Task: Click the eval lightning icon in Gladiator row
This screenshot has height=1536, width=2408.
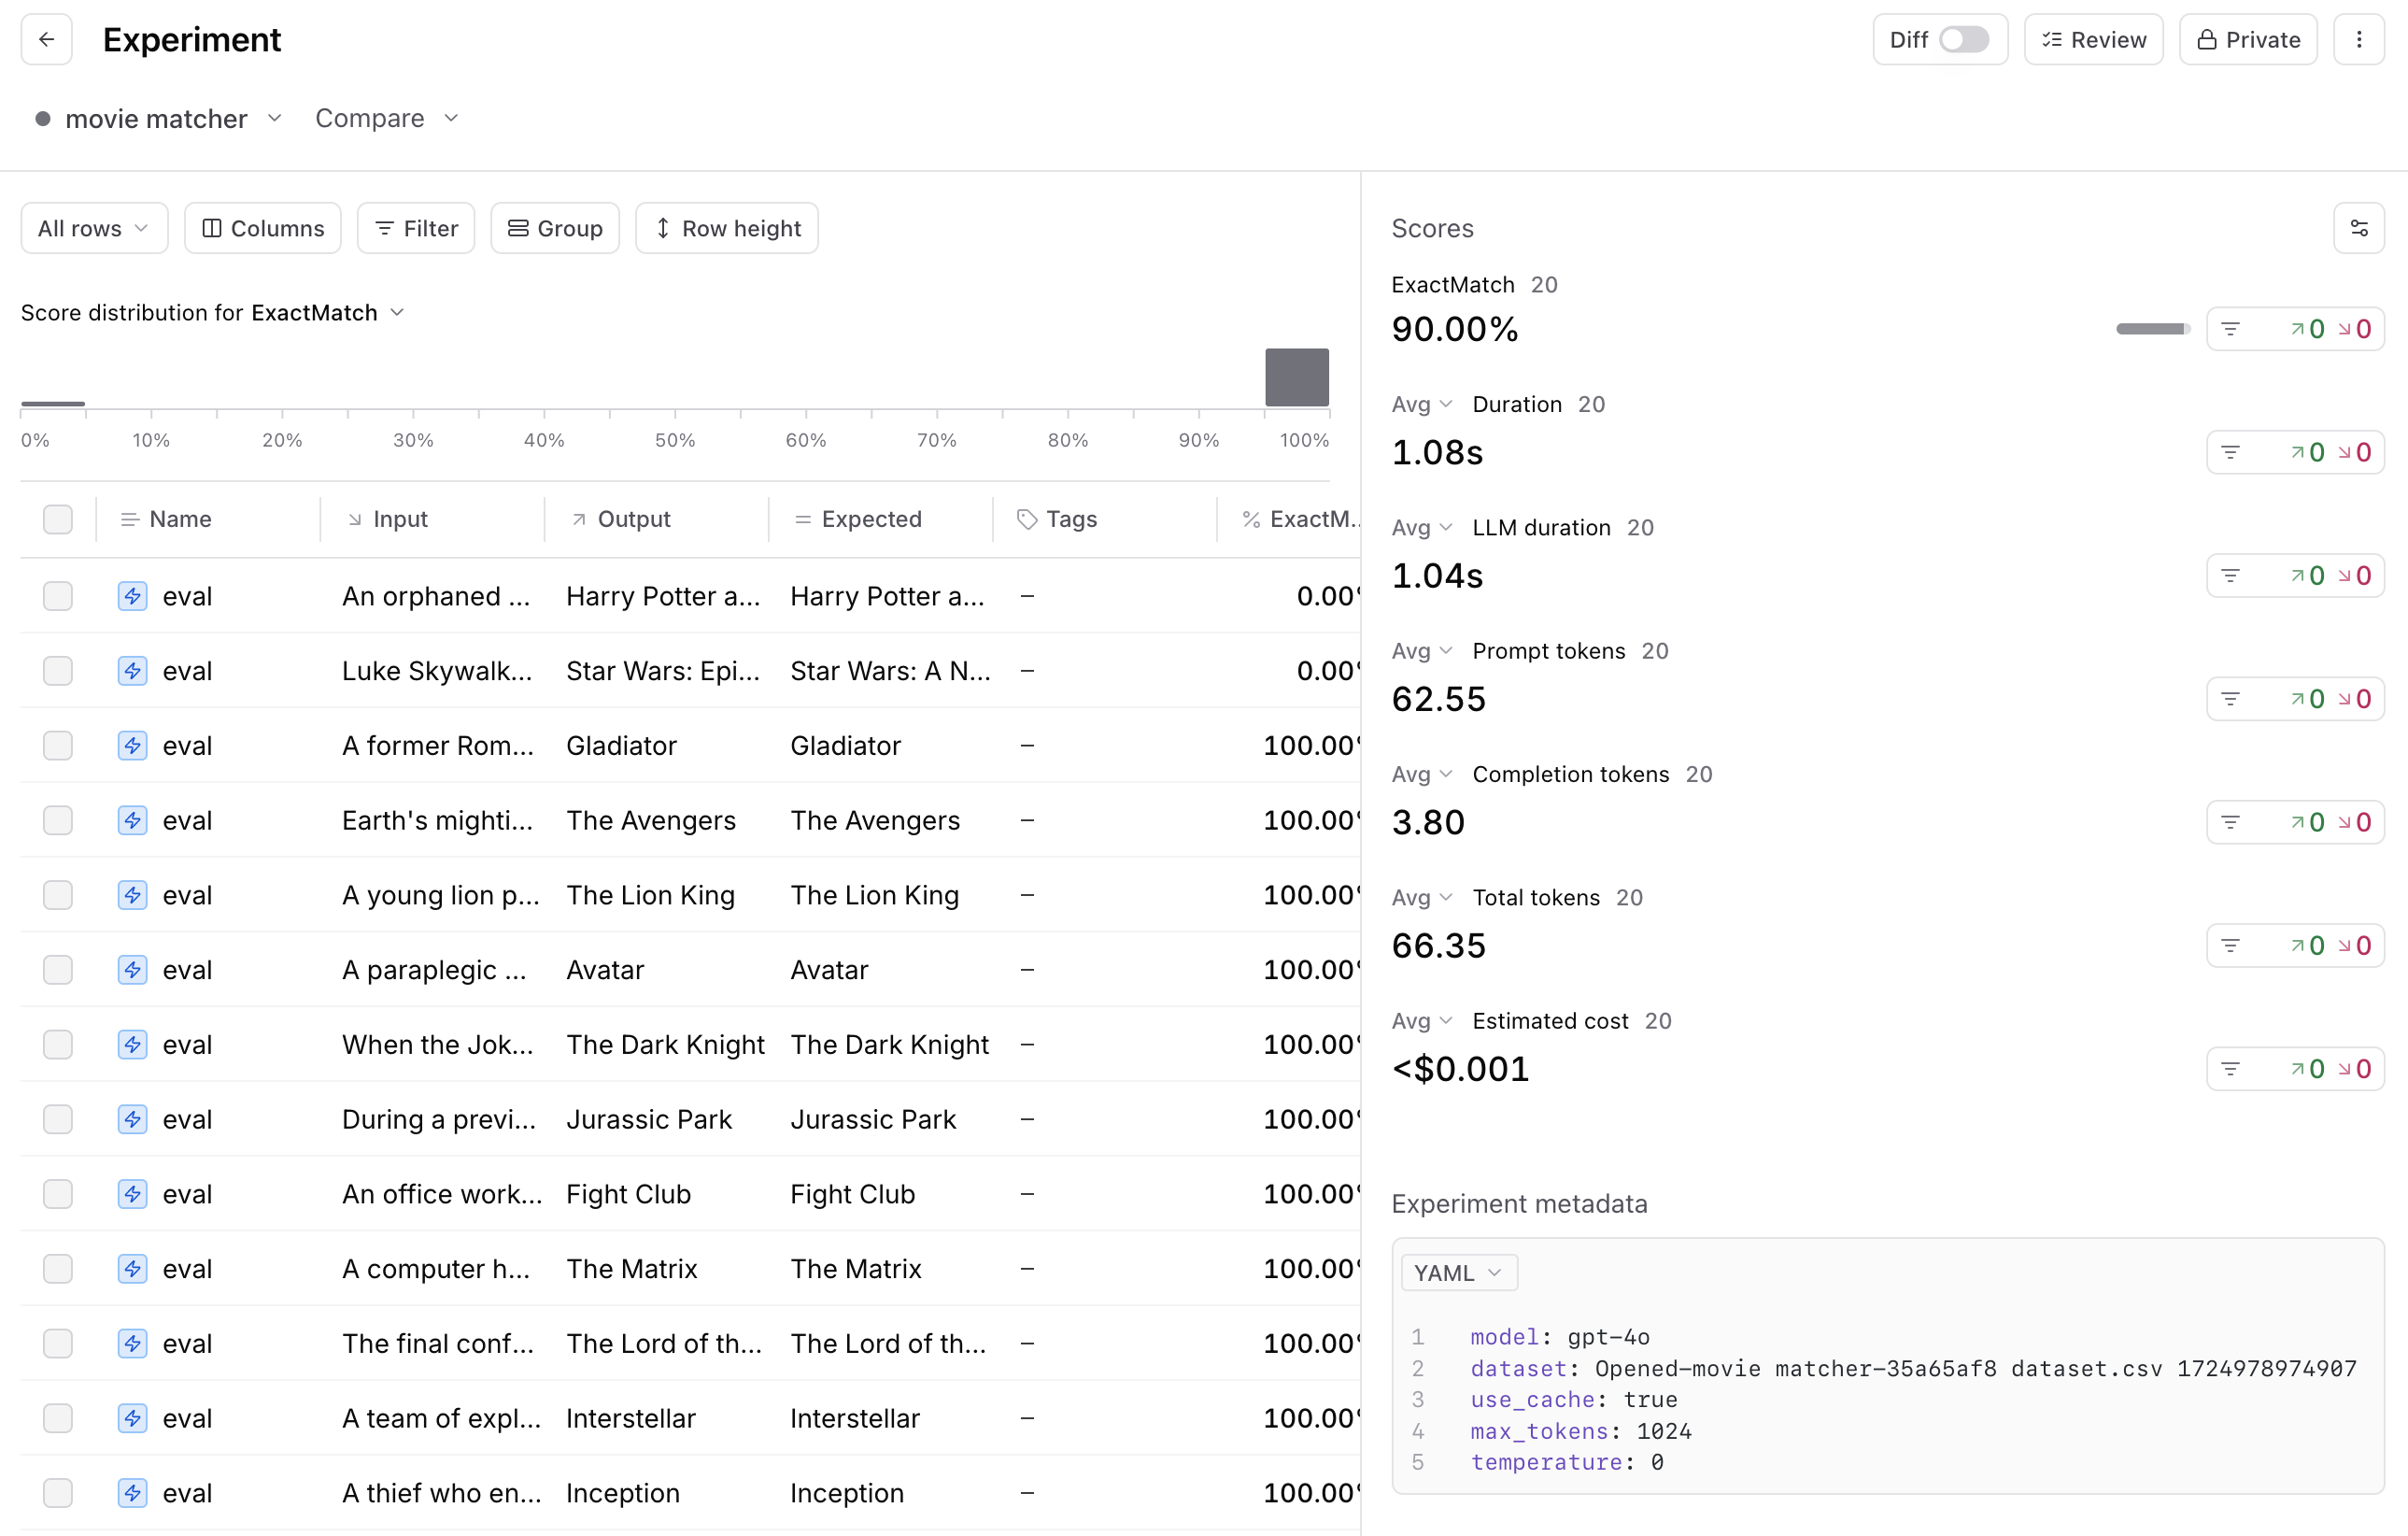Action: click(x=132, y=745)
